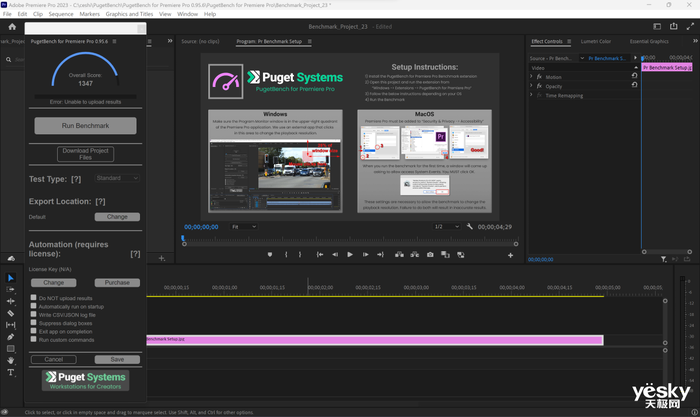This screenshot has width=700, height=417.
Task: Open the Source Pr Bench dropdown arrow
Action: coord(582,58)
